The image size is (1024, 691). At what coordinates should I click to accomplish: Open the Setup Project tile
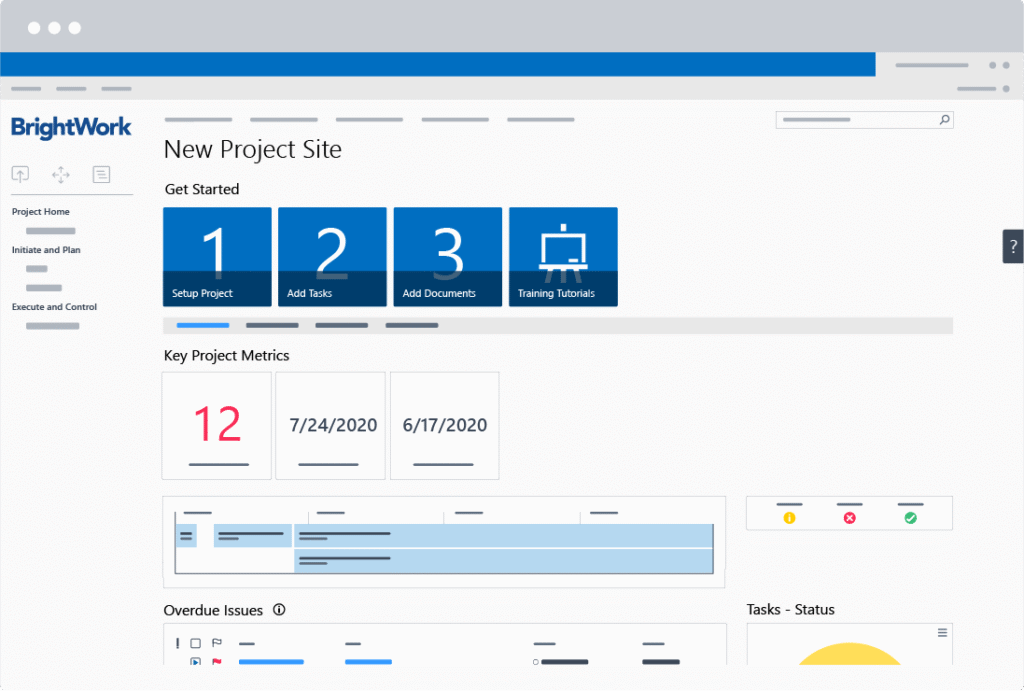(217, 256)
